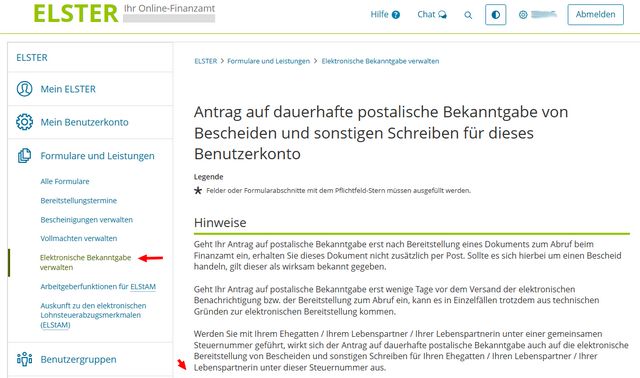Click the Legende label

(x=209, y=177)
